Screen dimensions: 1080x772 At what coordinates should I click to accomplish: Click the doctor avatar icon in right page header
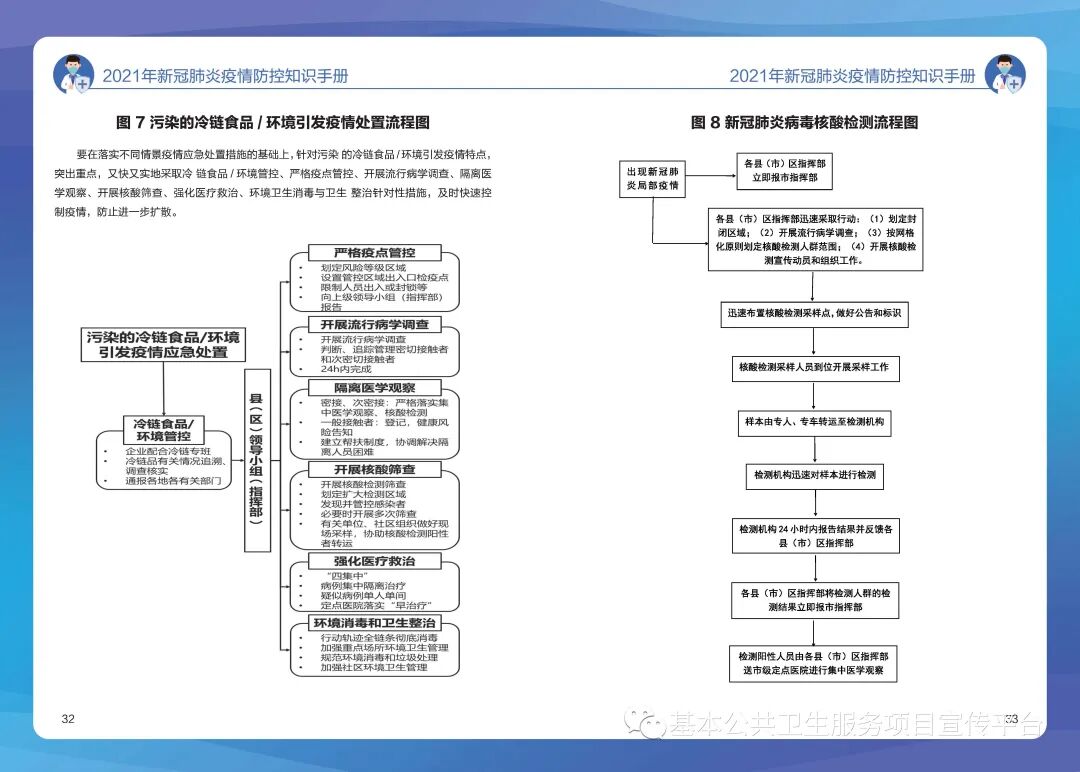(1005, 74)
